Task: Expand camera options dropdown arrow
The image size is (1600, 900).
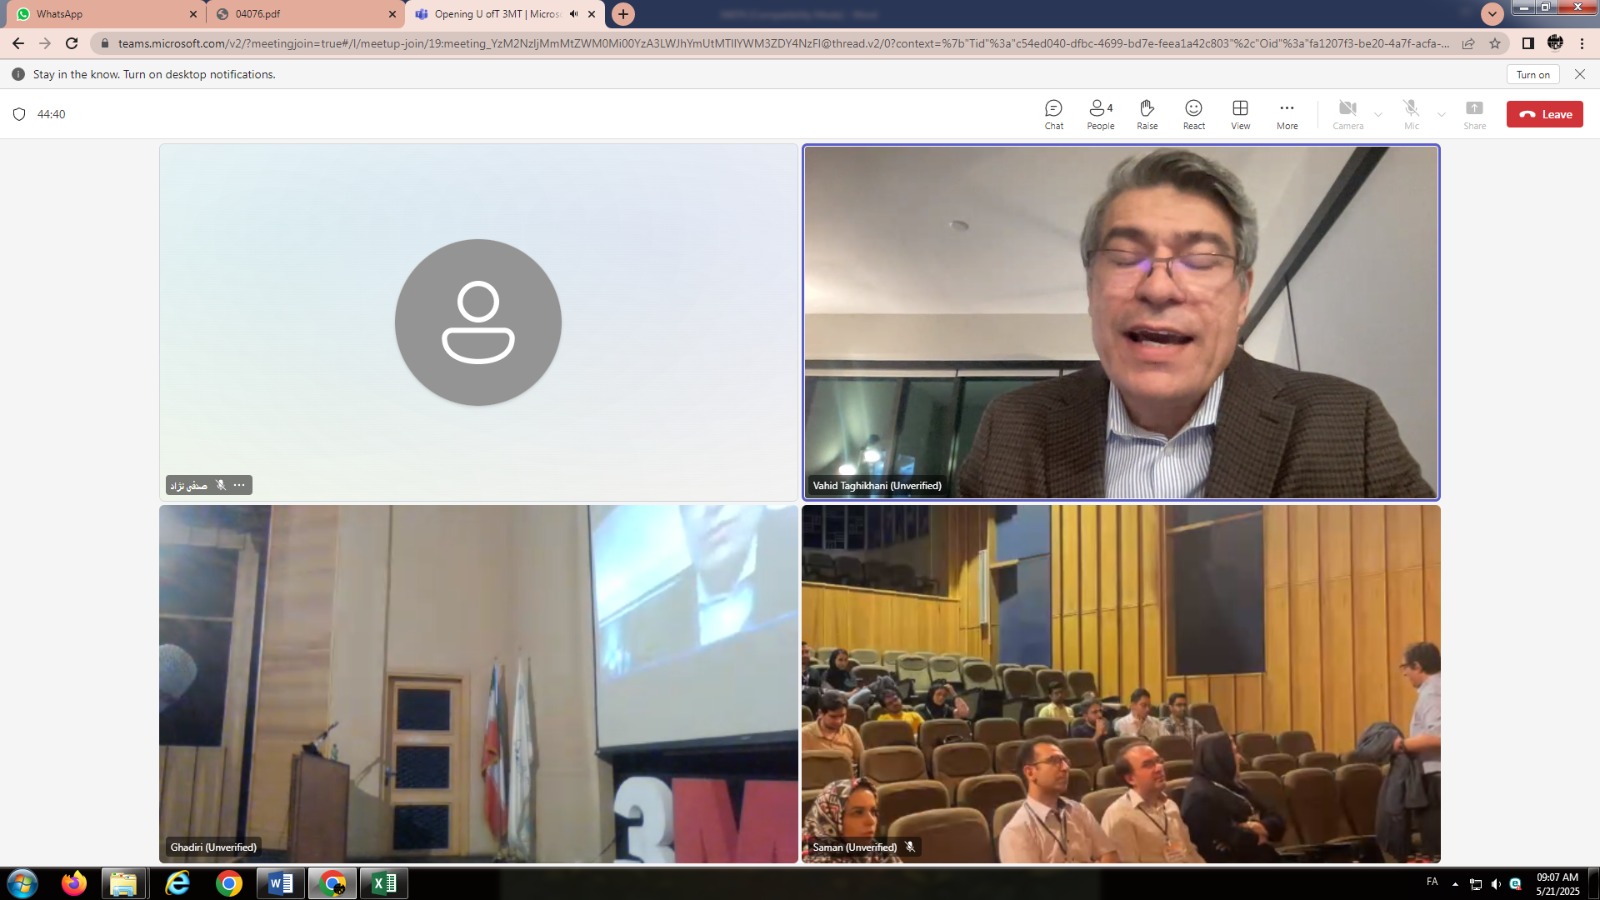Action: [x=1378, y=115]
